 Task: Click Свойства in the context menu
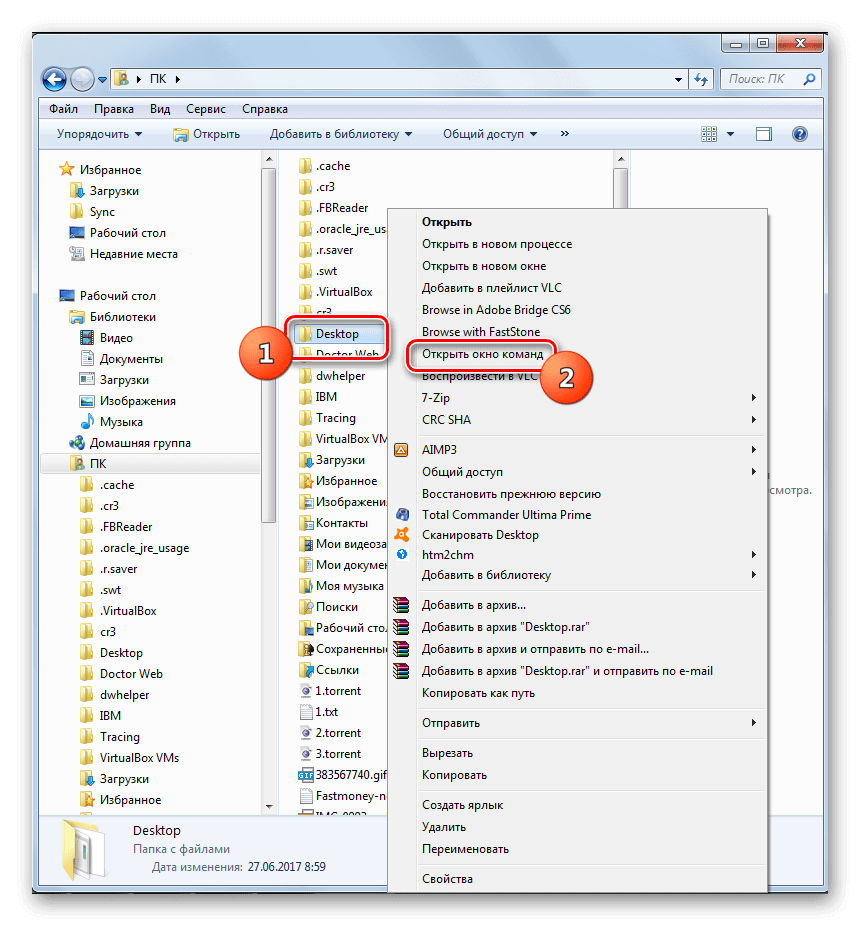(x=447, y=879)
